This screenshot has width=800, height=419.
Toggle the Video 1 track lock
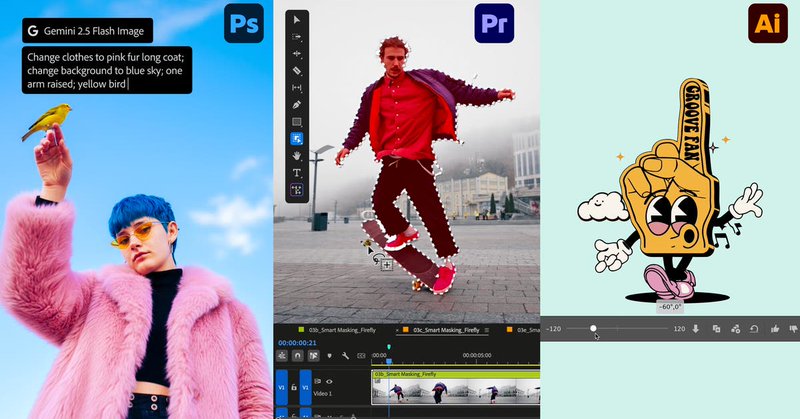tap(293, 387)
